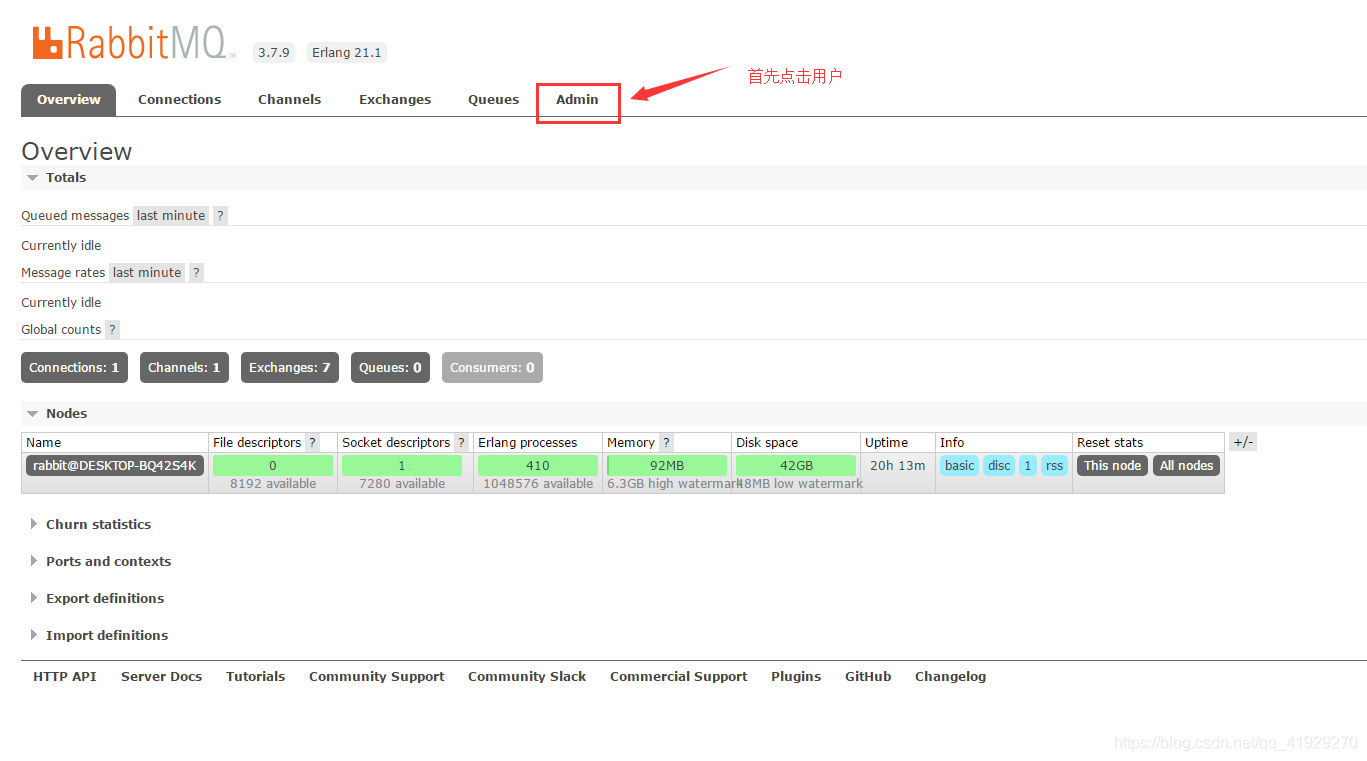Open the Connections tab
Image resolution: width=1367 pixels, height=761 pixels.
coord(179,100)
